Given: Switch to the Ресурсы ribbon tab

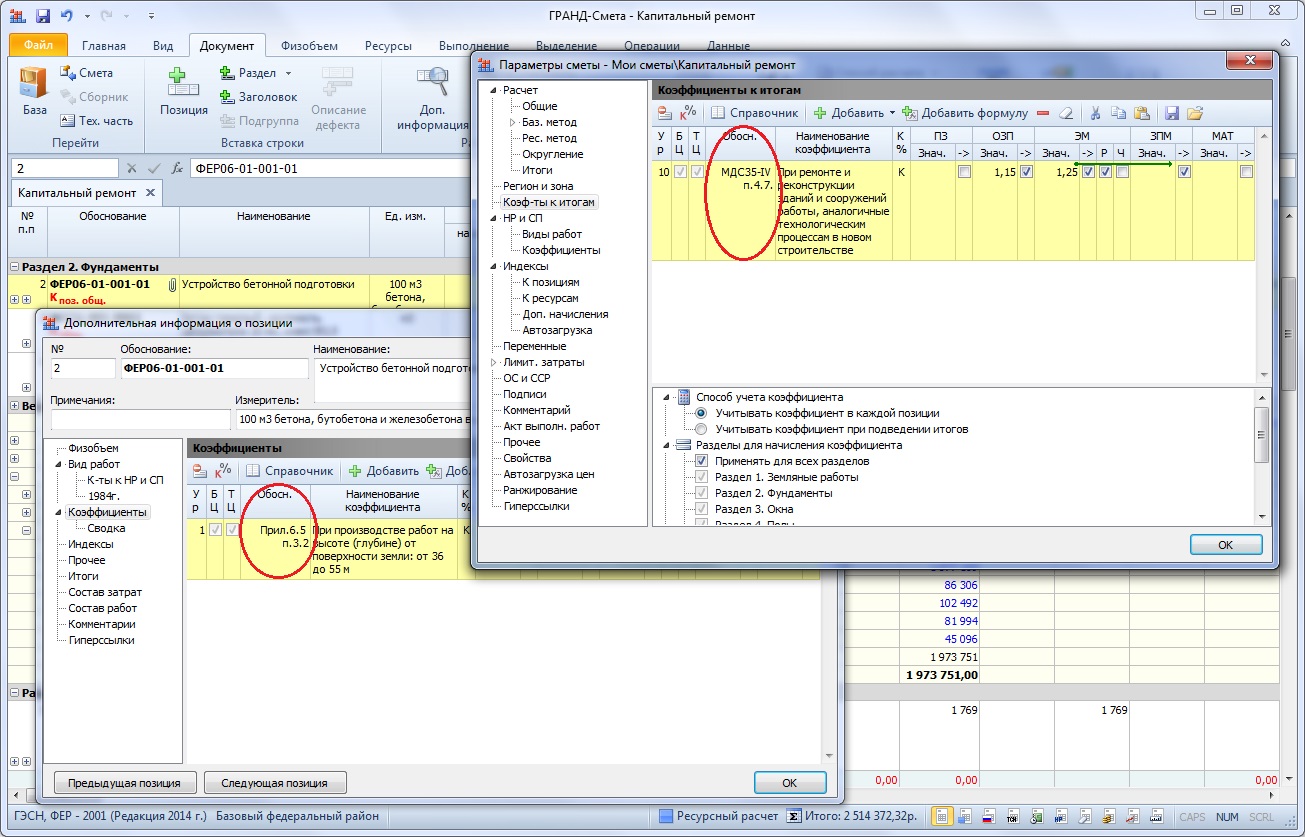Looking at the screenshot, I should tap(388, 46).
